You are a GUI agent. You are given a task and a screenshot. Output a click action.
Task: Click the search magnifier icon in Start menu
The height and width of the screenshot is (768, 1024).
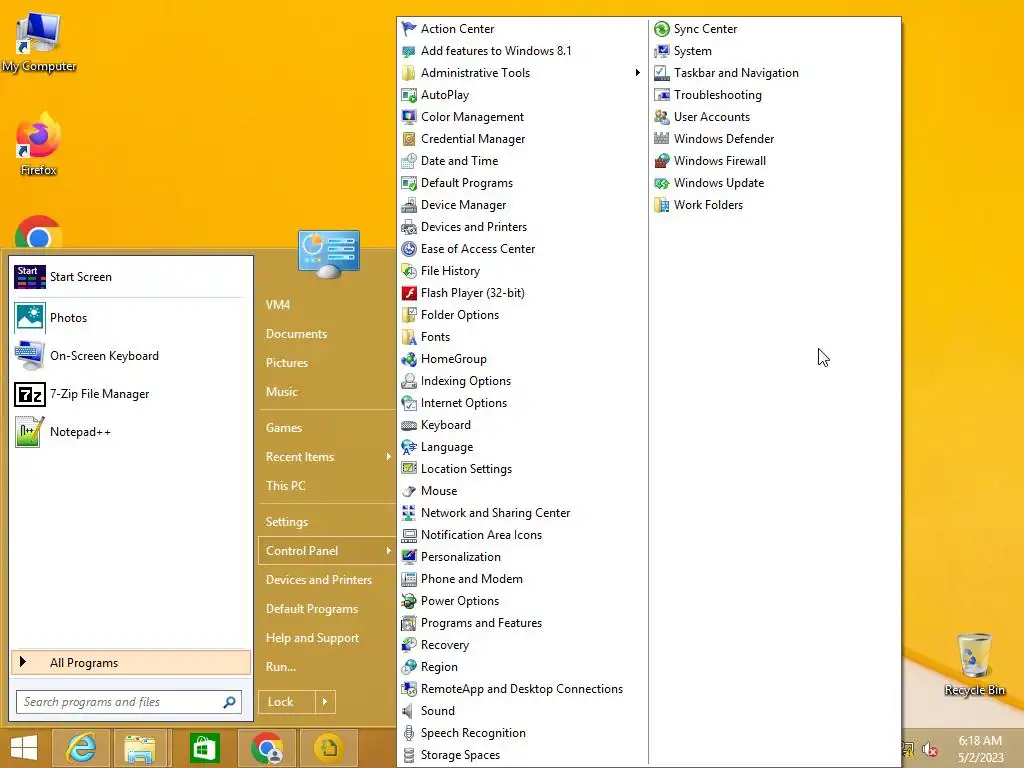(x=229, y=702)
